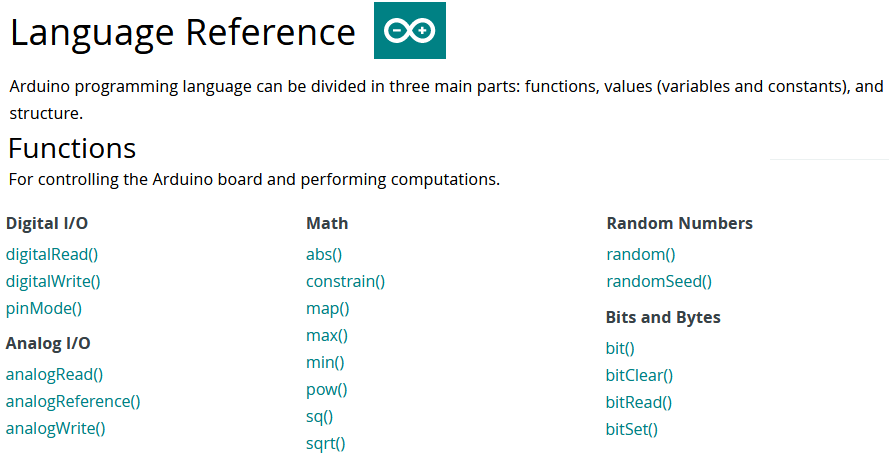Go to the sq() reference page

click(x=320, y=416)
